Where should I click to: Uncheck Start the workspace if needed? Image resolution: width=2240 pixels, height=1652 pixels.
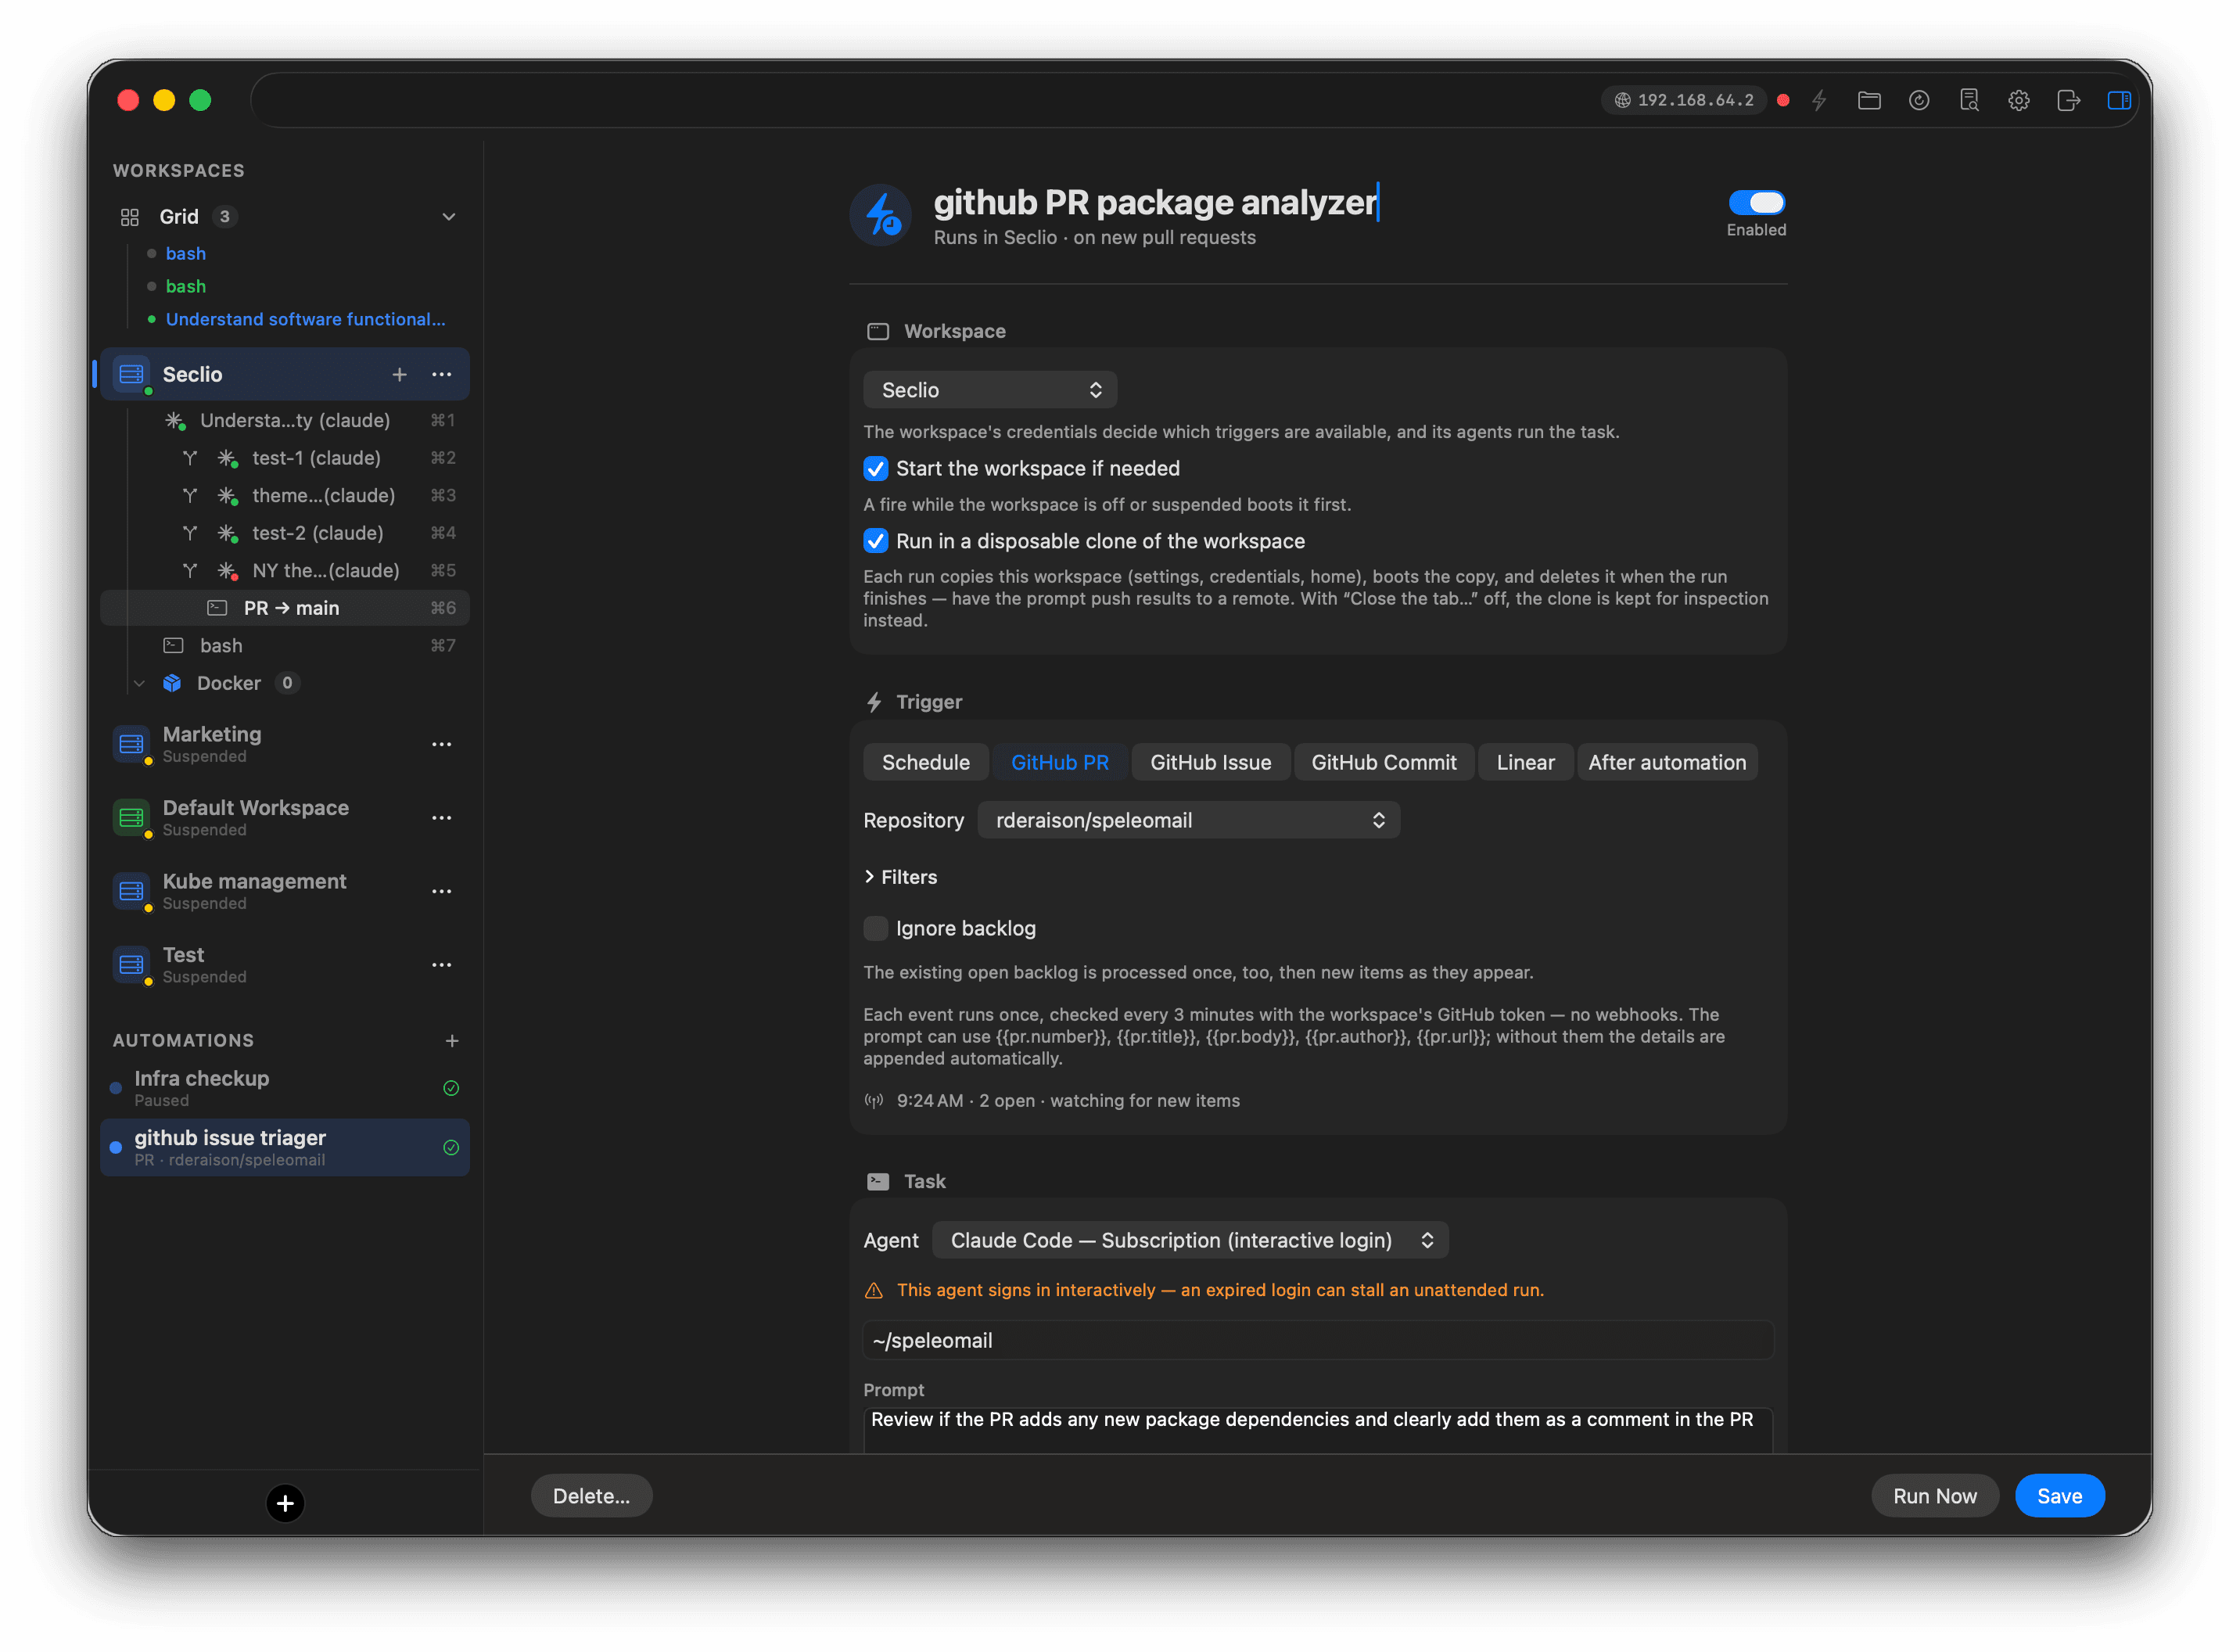(876, 469)
